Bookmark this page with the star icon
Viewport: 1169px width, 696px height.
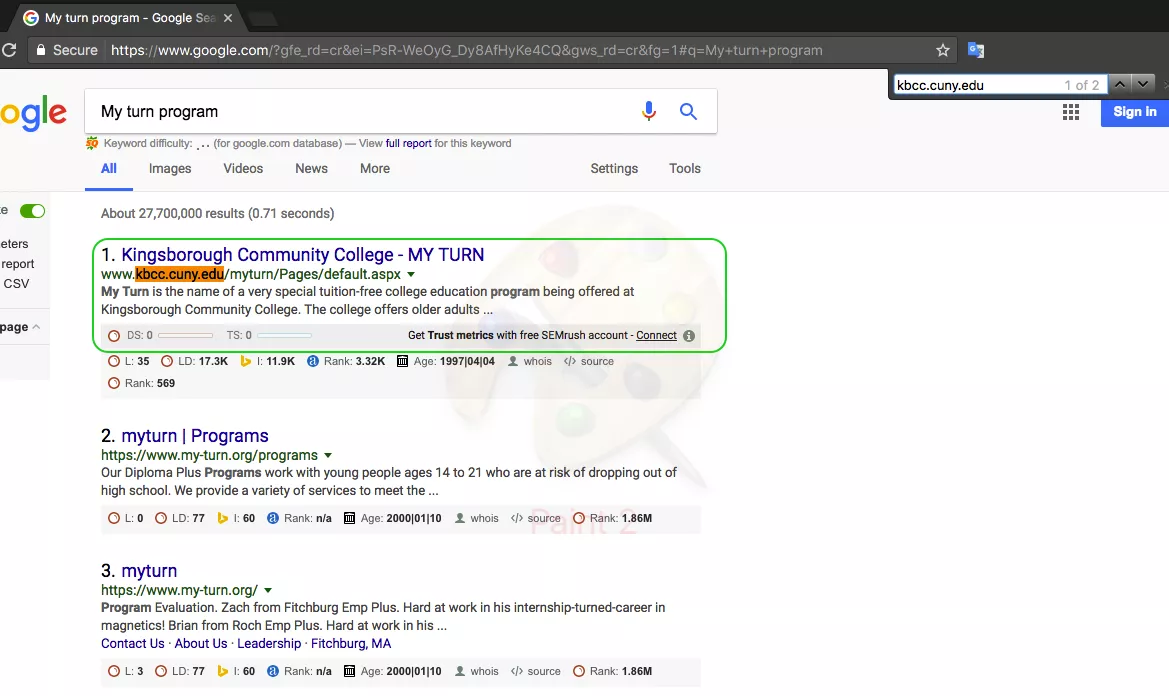(942, 50)
